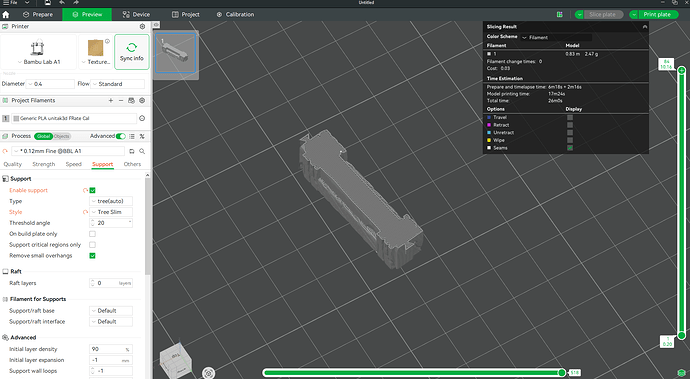
Task: Uncheck Enable support checkbox
Action: [x=92, y=190]
